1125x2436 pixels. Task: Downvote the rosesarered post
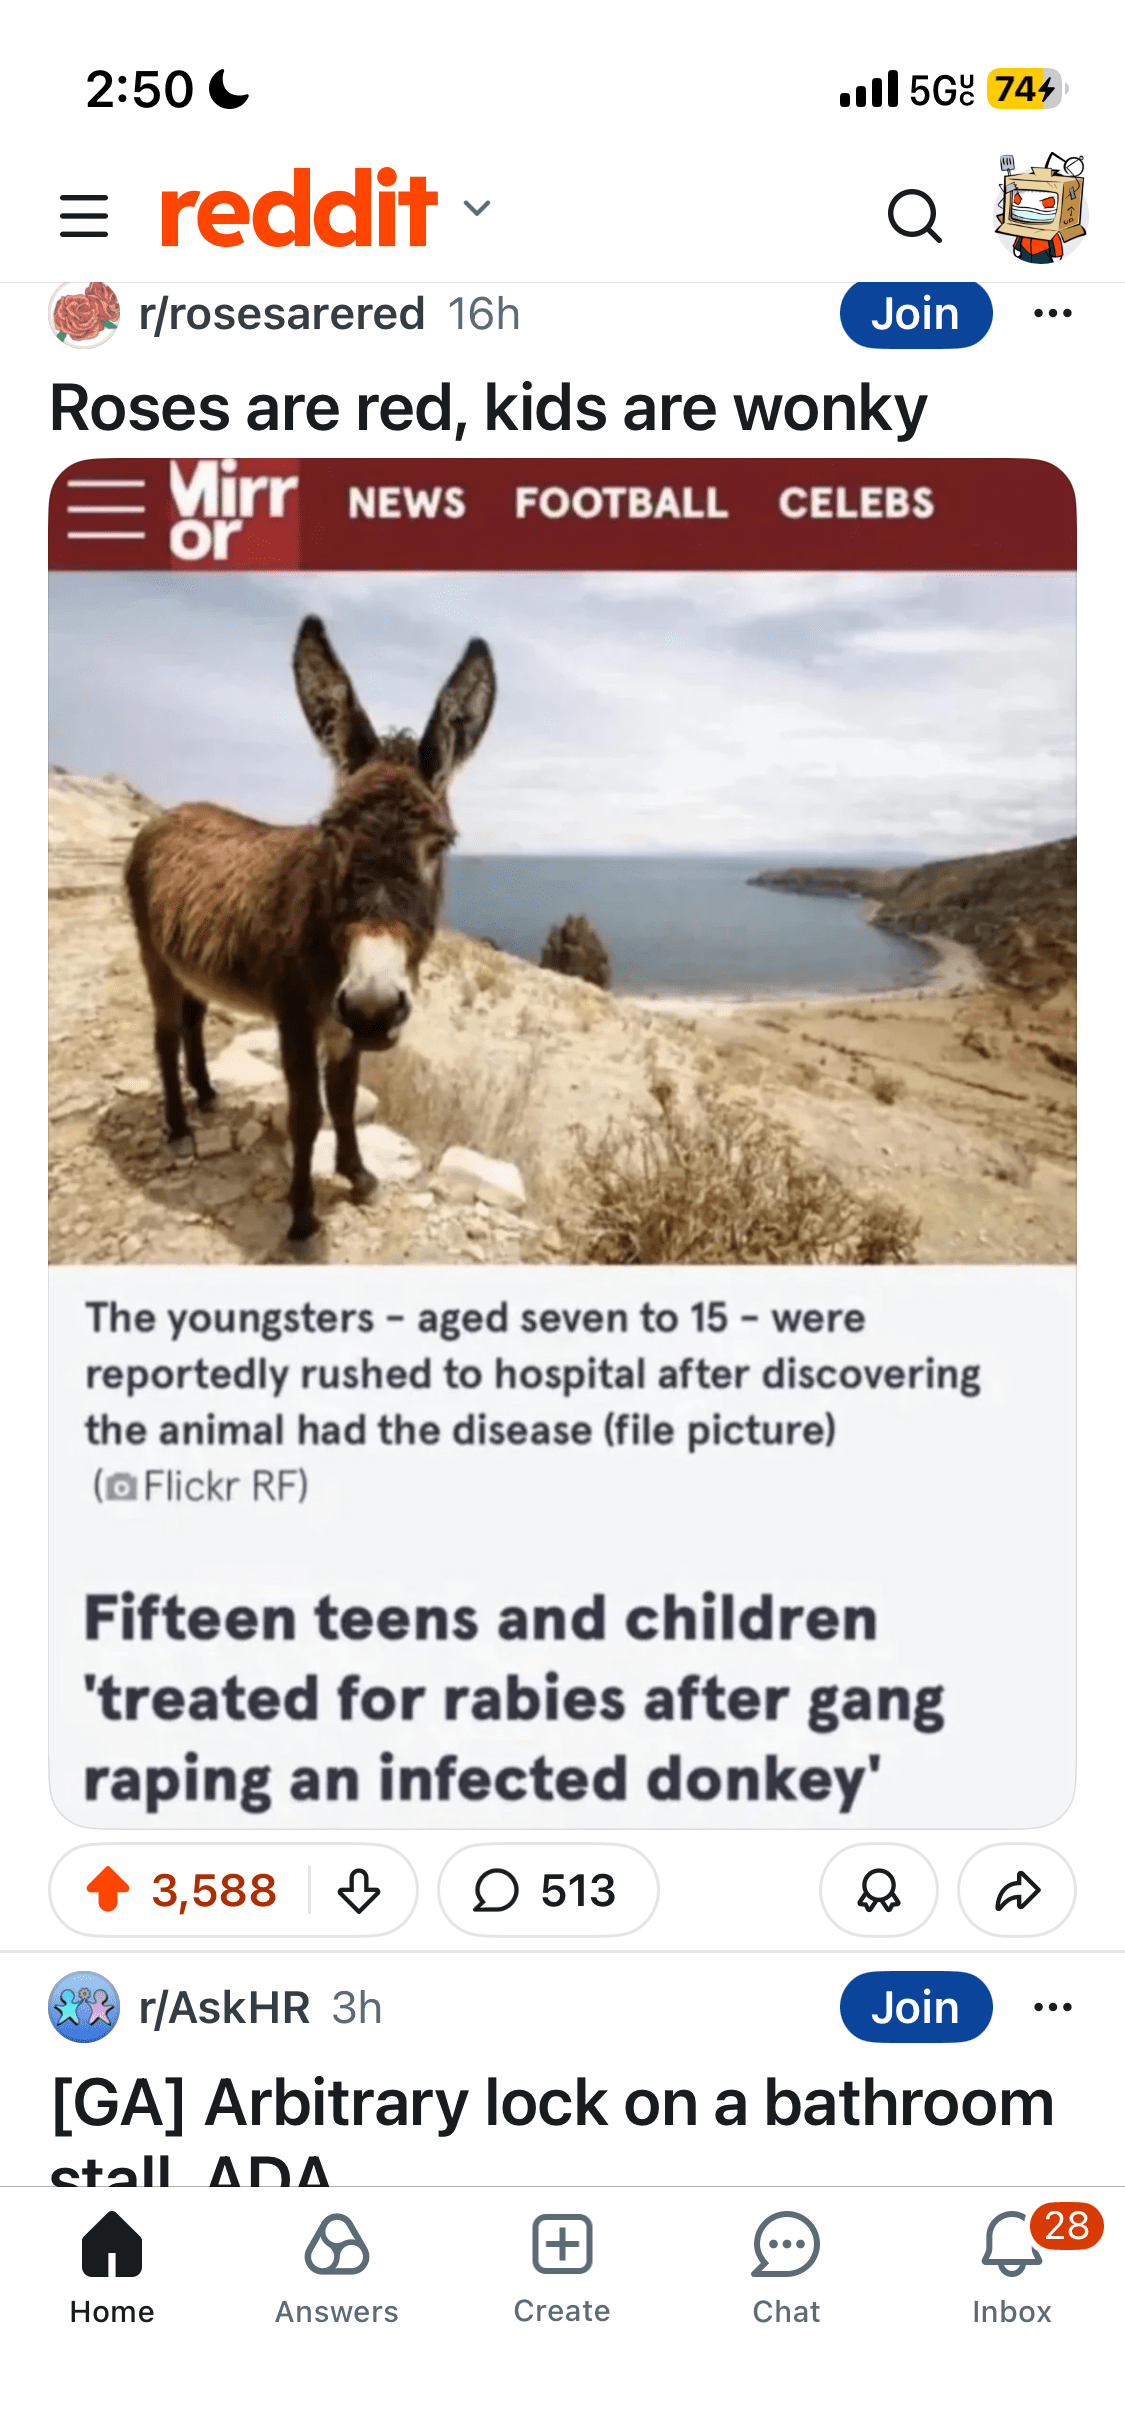[x=359, y=1890]
